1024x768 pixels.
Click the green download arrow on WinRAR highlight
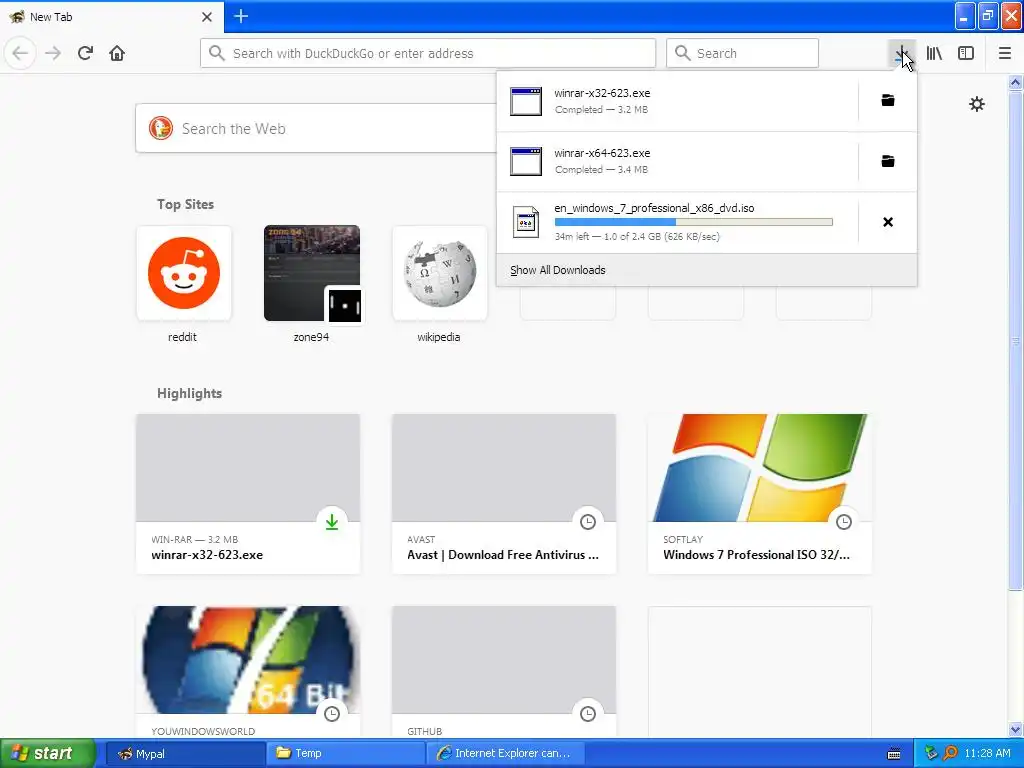click(x=332, y=521)
